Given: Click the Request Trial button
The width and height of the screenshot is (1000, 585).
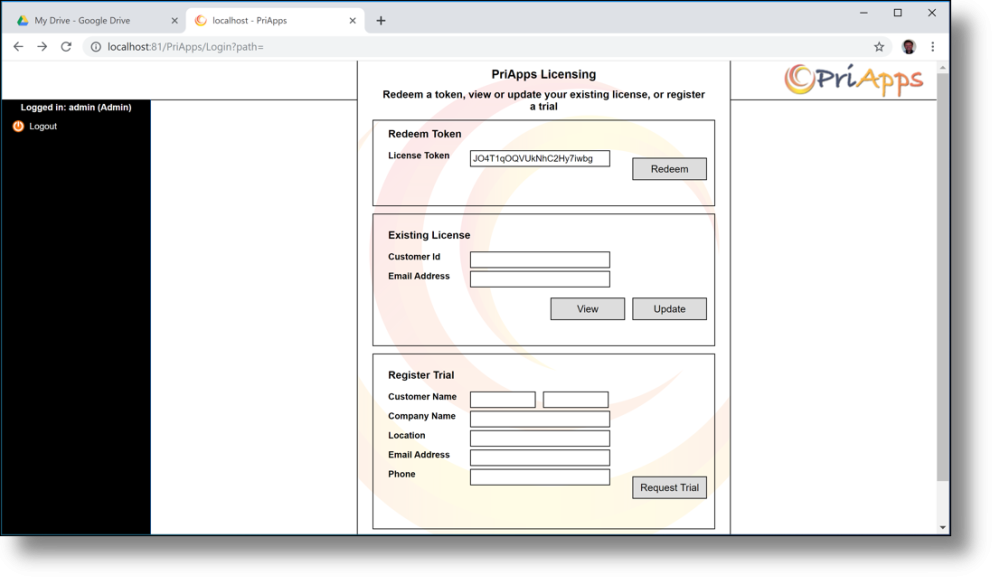Looking at the screenshot, I should pyautogui.click(x=669, y=487).
